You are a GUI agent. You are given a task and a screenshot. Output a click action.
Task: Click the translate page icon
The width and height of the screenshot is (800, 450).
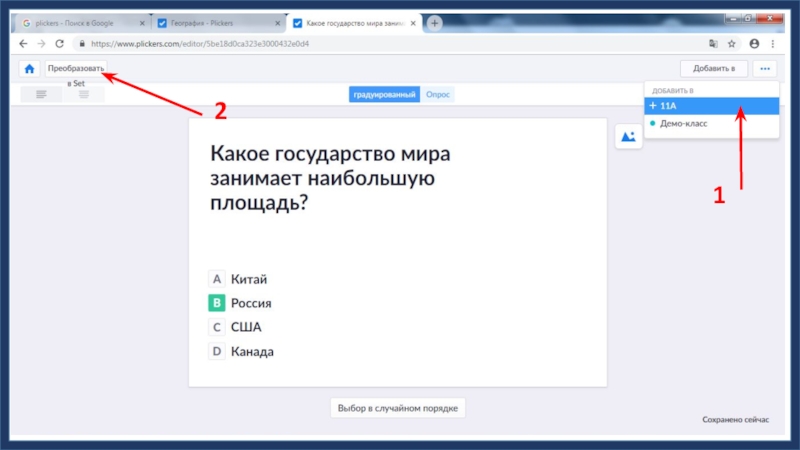pyautogui.click(x=712, y=44)
